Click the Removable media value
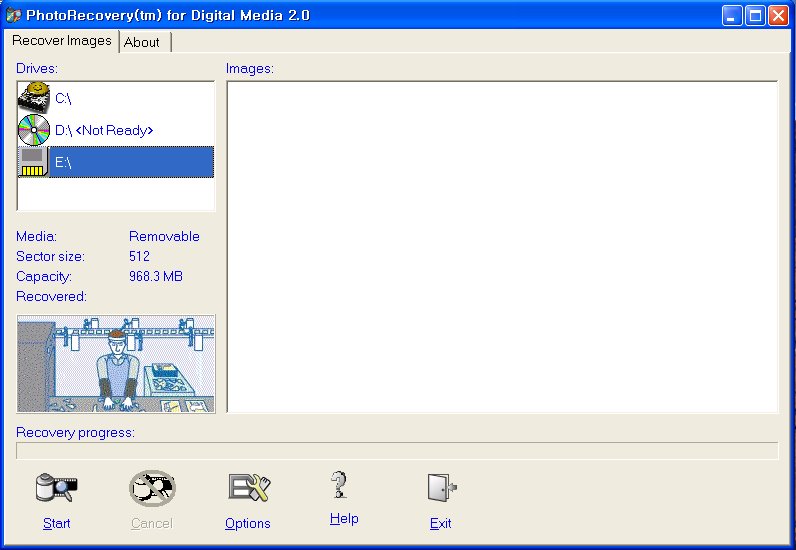 [x=164, y=236]
